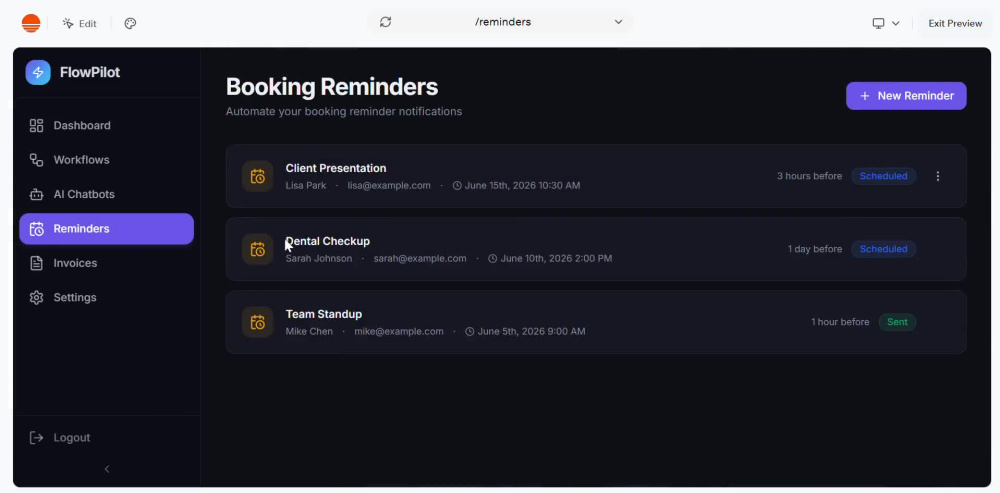The image size is (1000, 493).
Task: Click the orange app logo in top bar
Action: pos(31,23)
